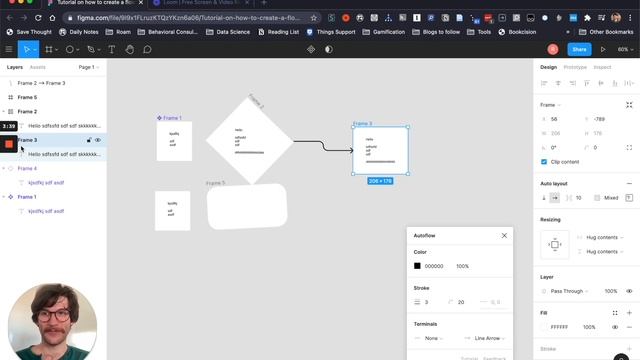Present prototype with play icon
Image resolution: width=640 pixels, height=360 pixels.
point(603,49)
